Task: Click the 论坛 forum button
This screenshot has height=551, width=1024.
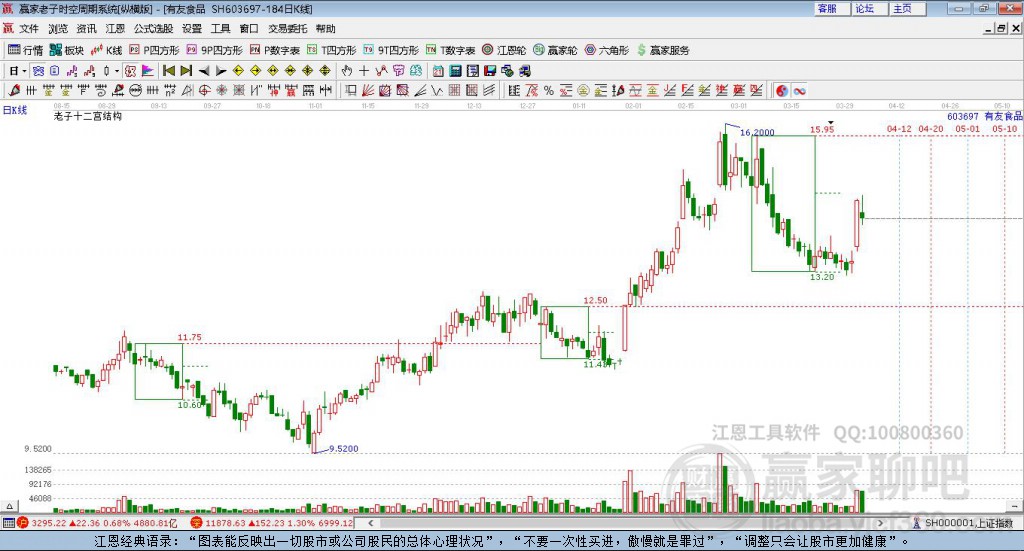Action: pyautogui.click(x=870, y=8)
